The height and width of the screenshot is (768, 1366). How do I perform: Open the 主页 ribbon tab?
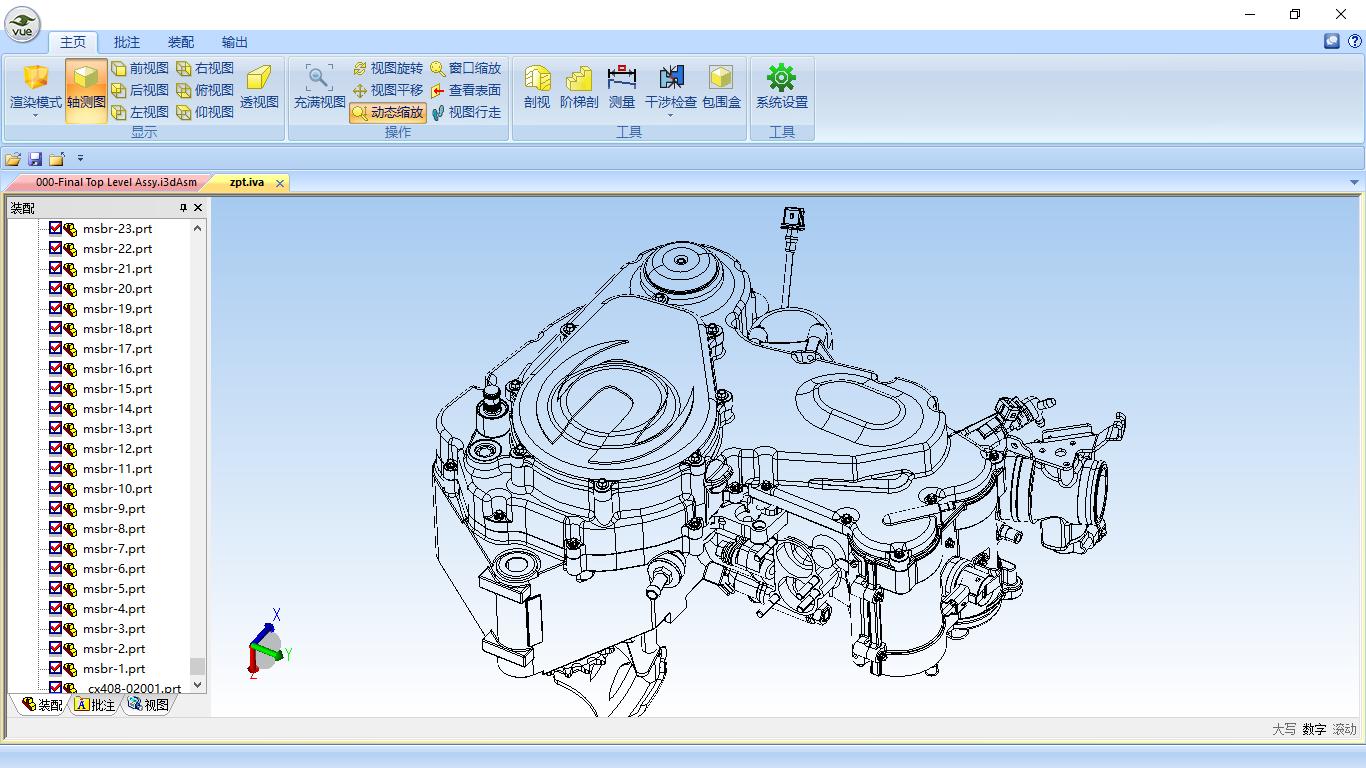[73, 42]
